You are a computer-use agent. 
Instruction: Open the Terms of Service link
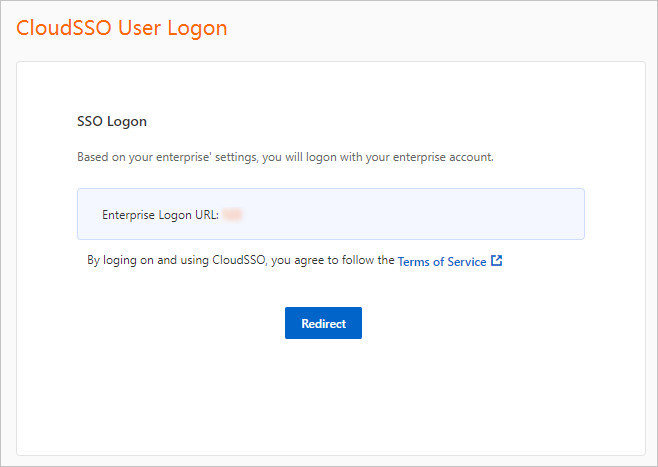click(x=441, y=262)
